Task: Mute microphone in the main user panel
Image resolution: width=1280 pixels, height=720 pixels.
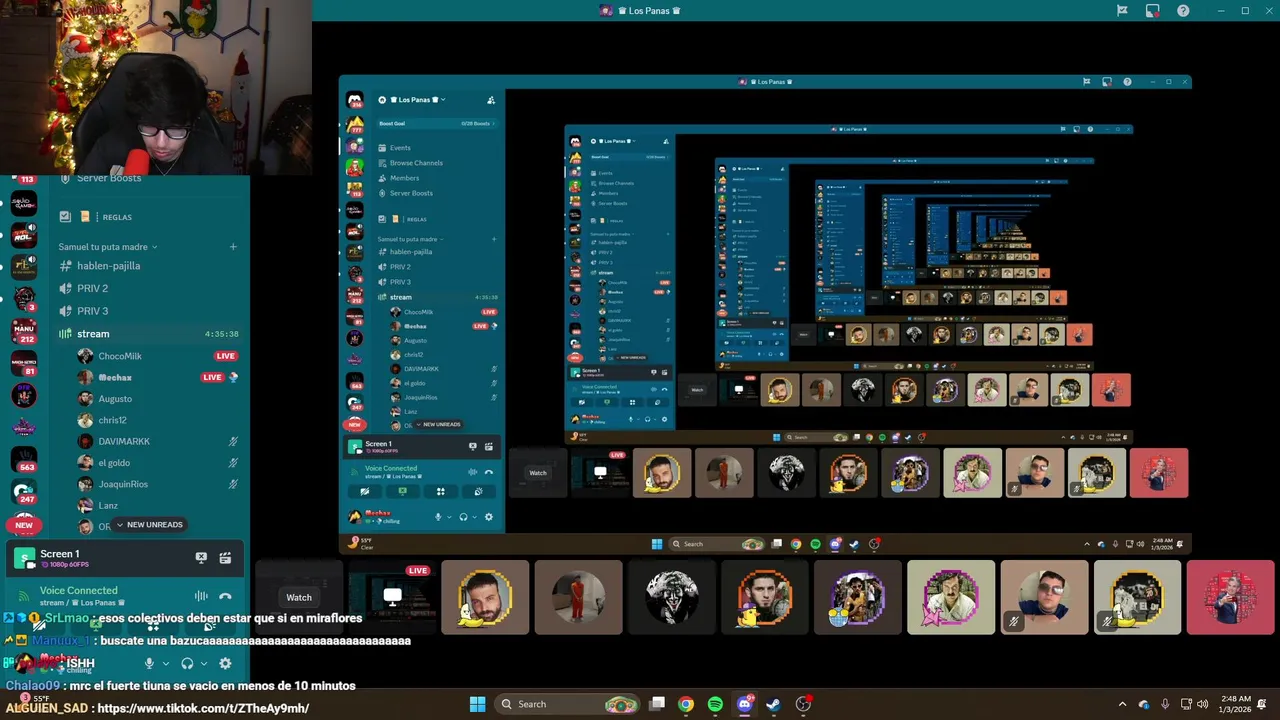Action: click(x=149, y=663)
